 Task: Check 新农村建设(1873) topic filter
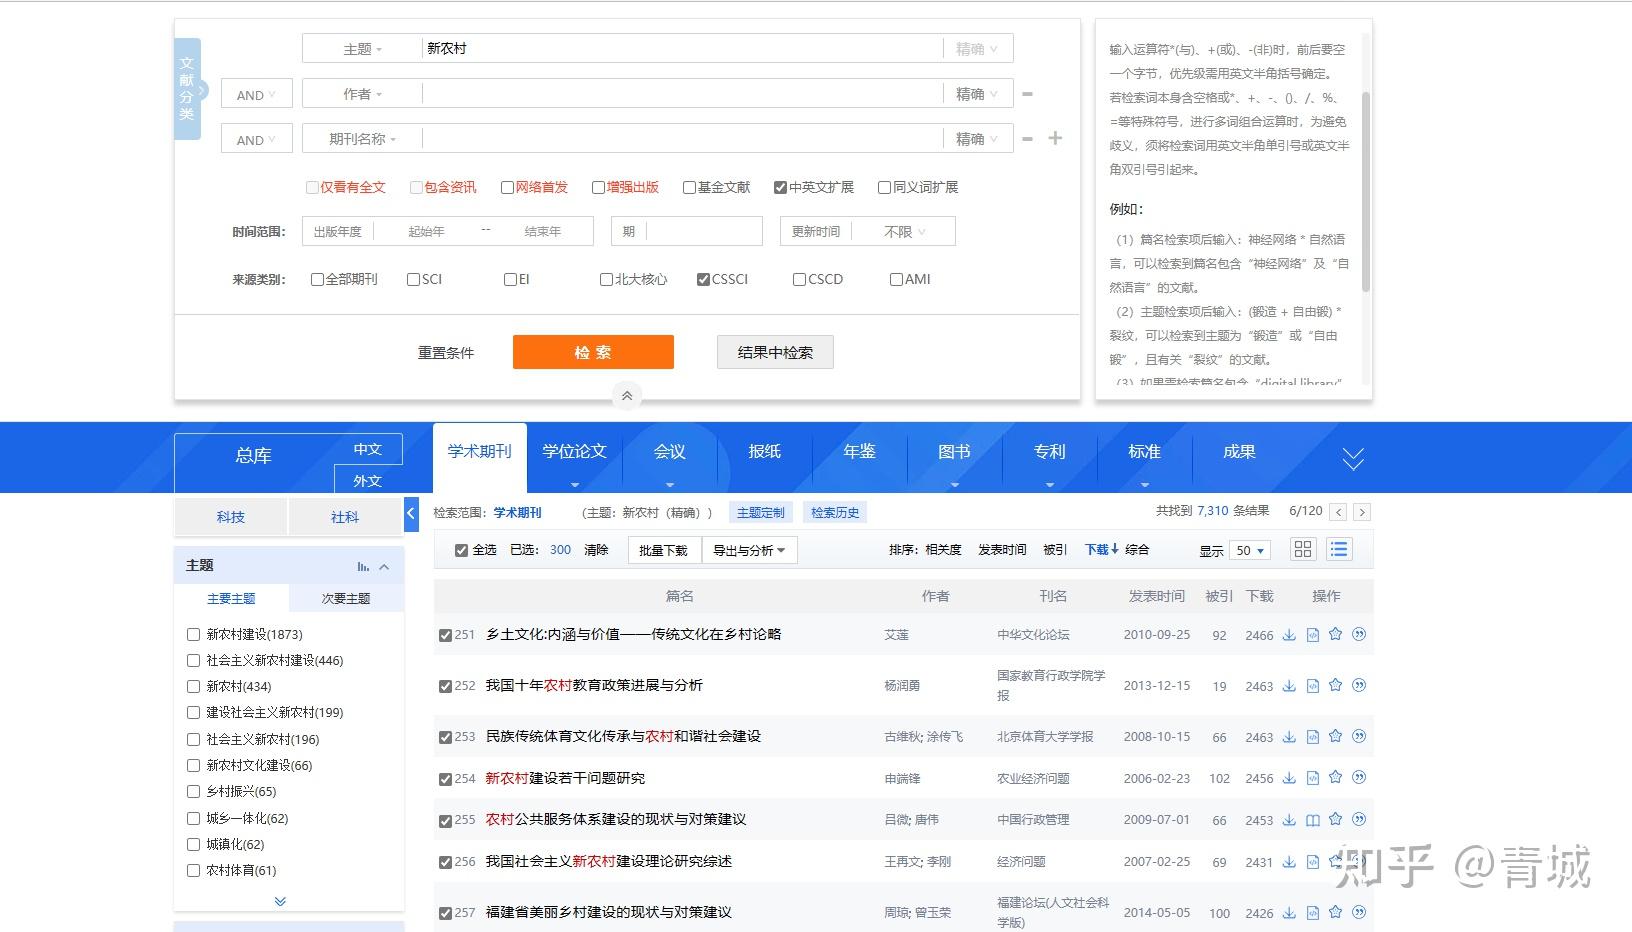[194, 634]
